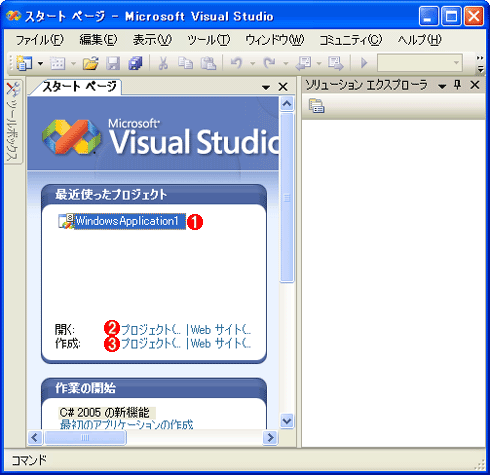
Task: Open the ツールボックス side tab
Action: tap(13, 122)
